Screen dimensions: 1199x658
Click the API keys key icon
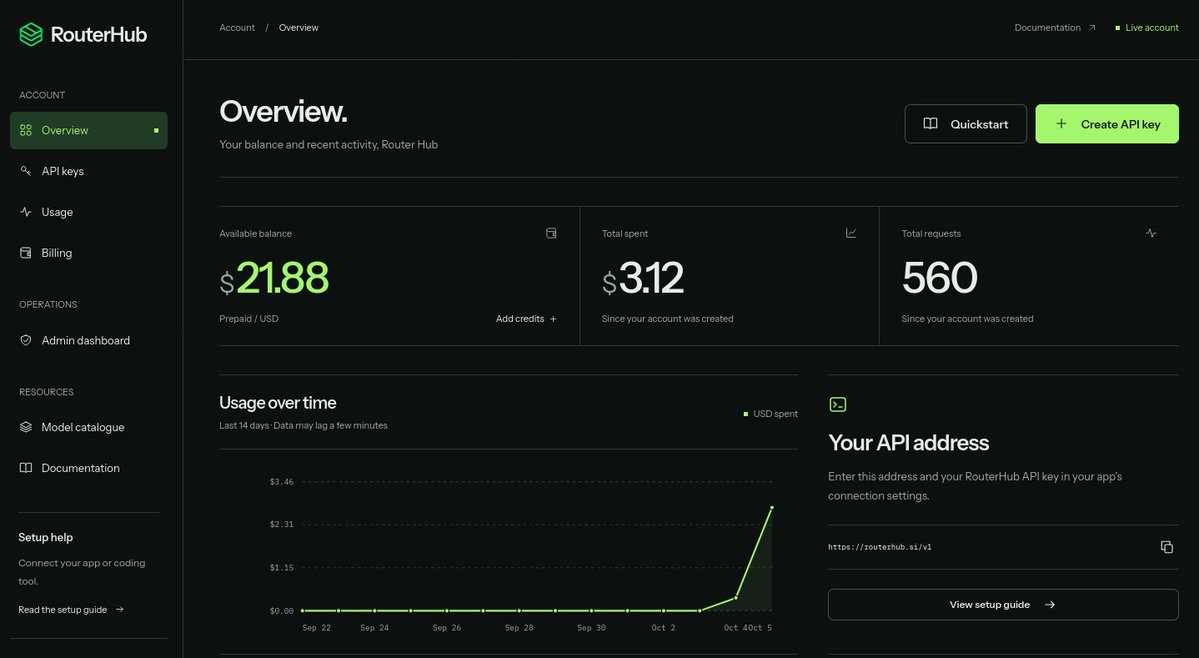tap(26, 171)
